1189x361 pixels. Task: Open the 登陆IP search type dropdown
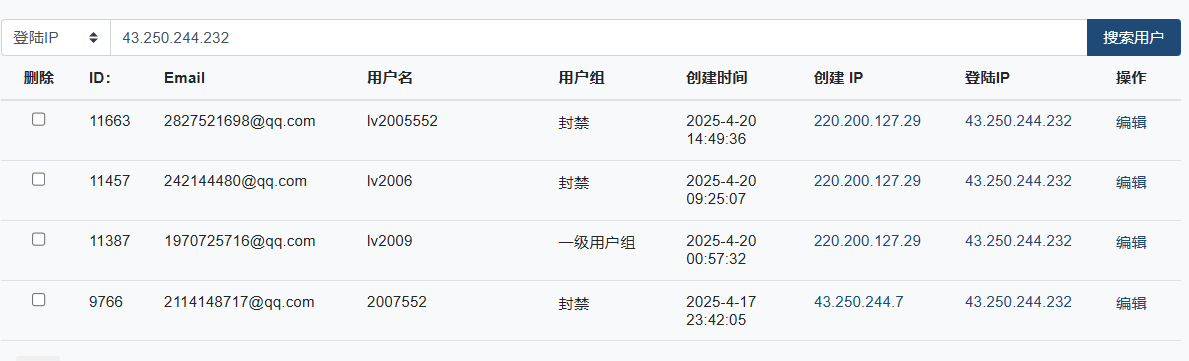(56, 37)
